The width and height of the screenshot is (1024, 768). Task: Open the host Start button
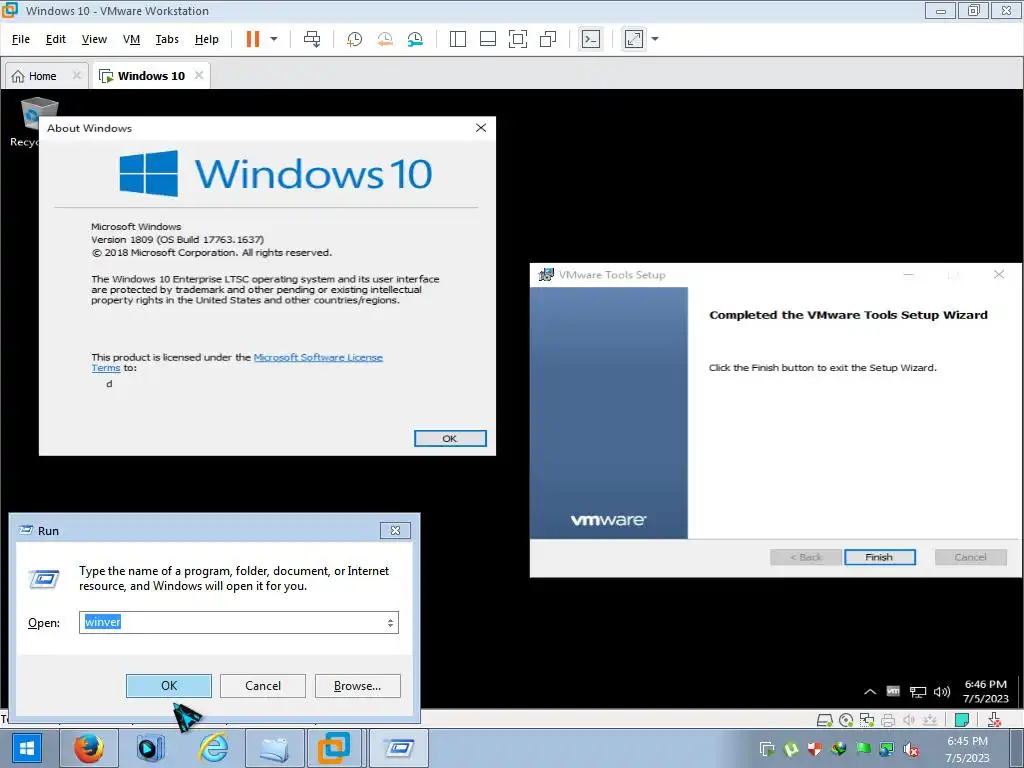[27, 748]
